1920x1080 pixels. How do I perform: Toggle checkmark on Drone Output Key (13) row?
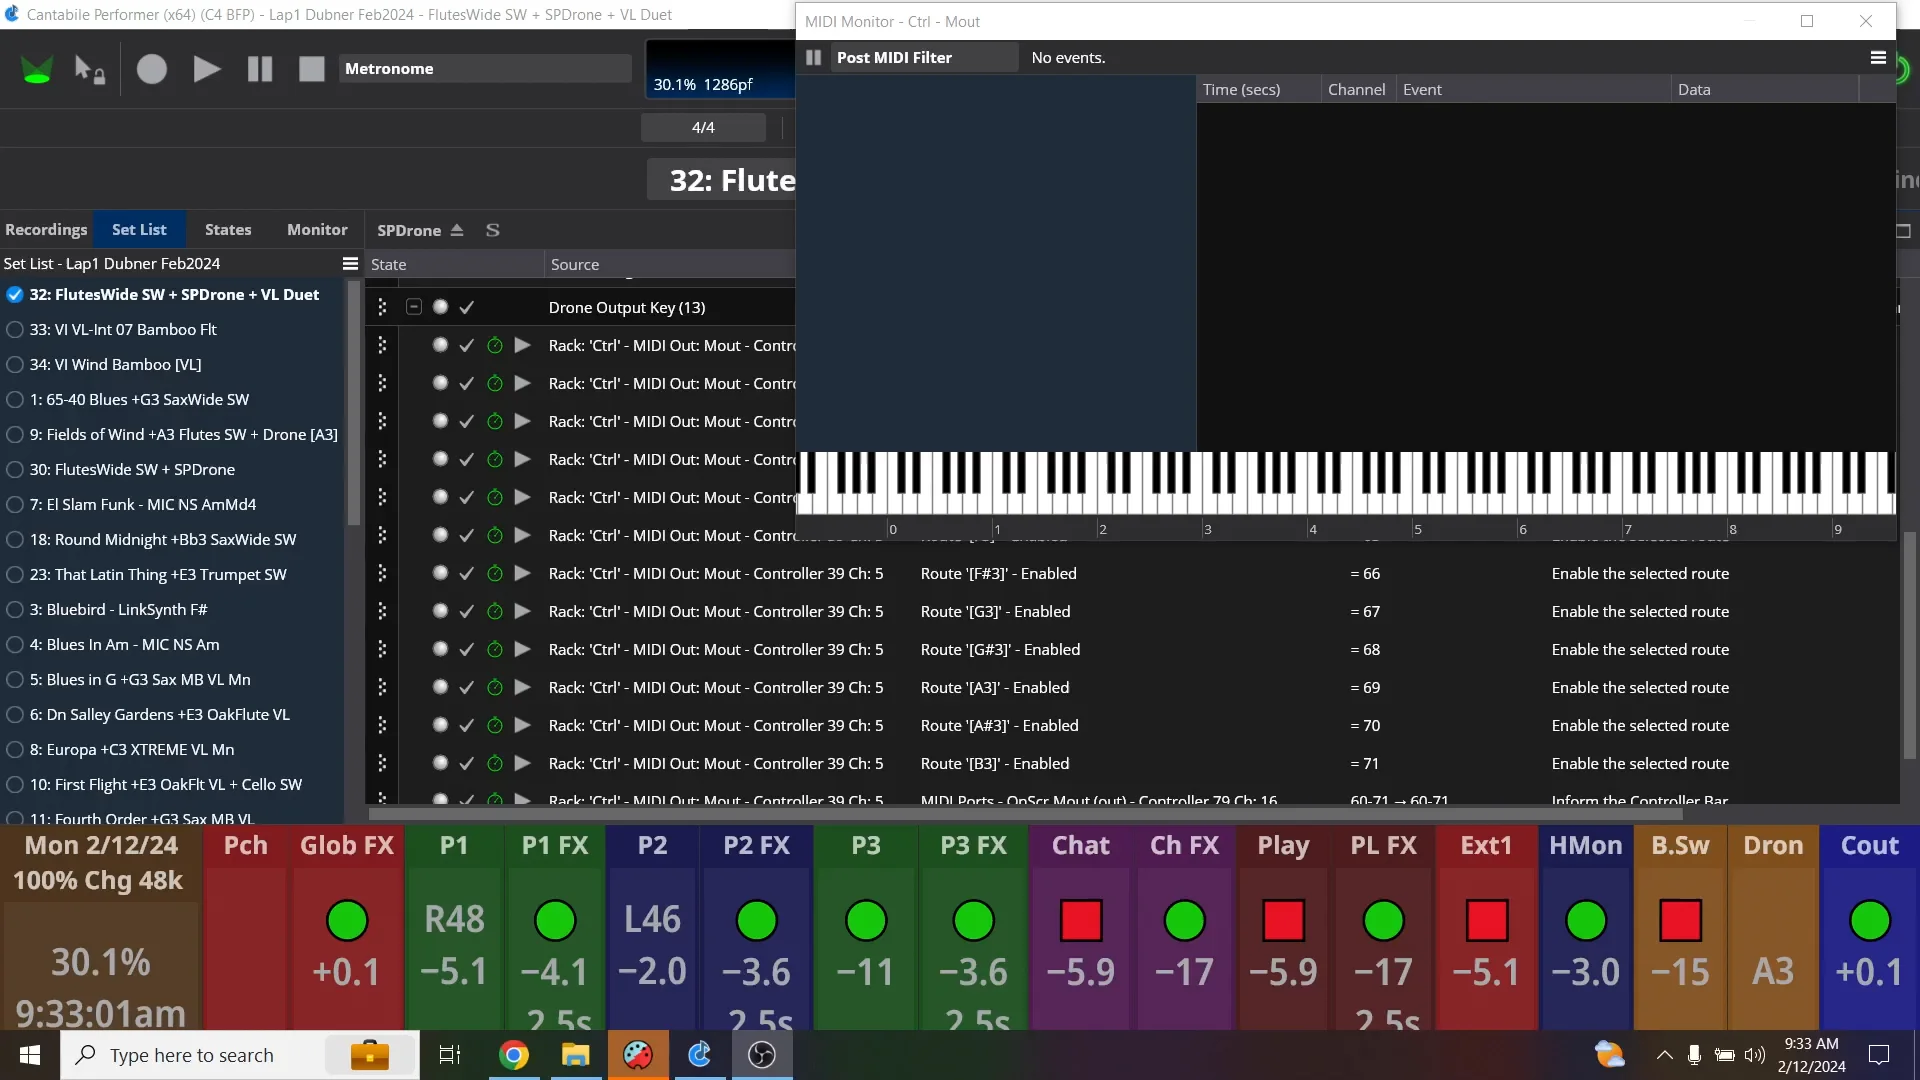pyautogui.click(x=466, y=307)
